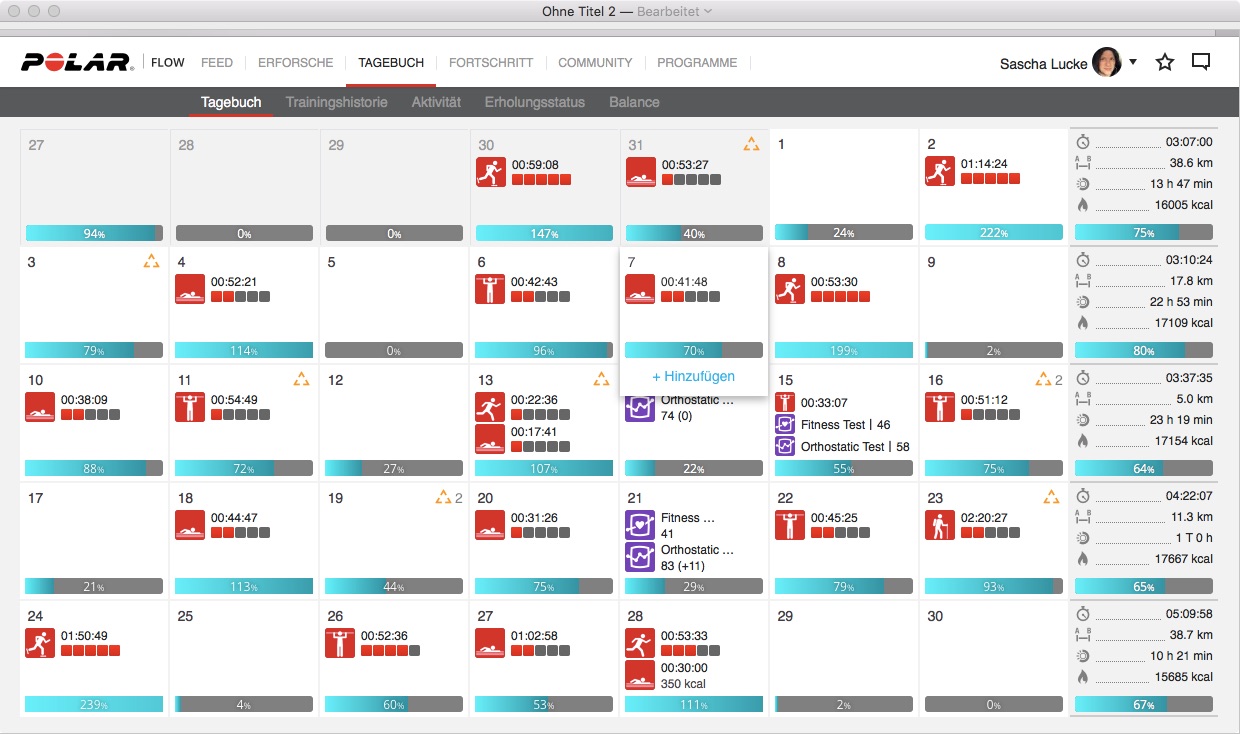
Task: Open the Fitness Test icon on day 21
Action: (640, 524)
